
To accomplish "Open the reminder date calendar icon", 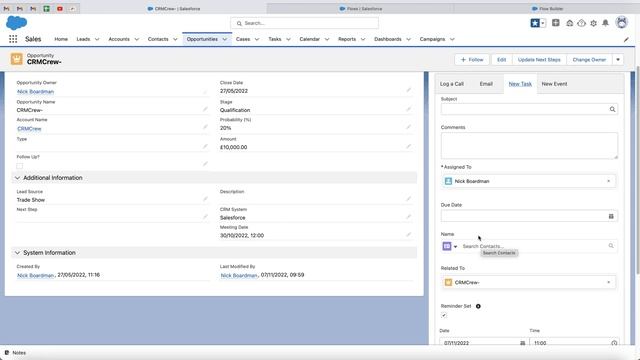I will tap(522, 343).
